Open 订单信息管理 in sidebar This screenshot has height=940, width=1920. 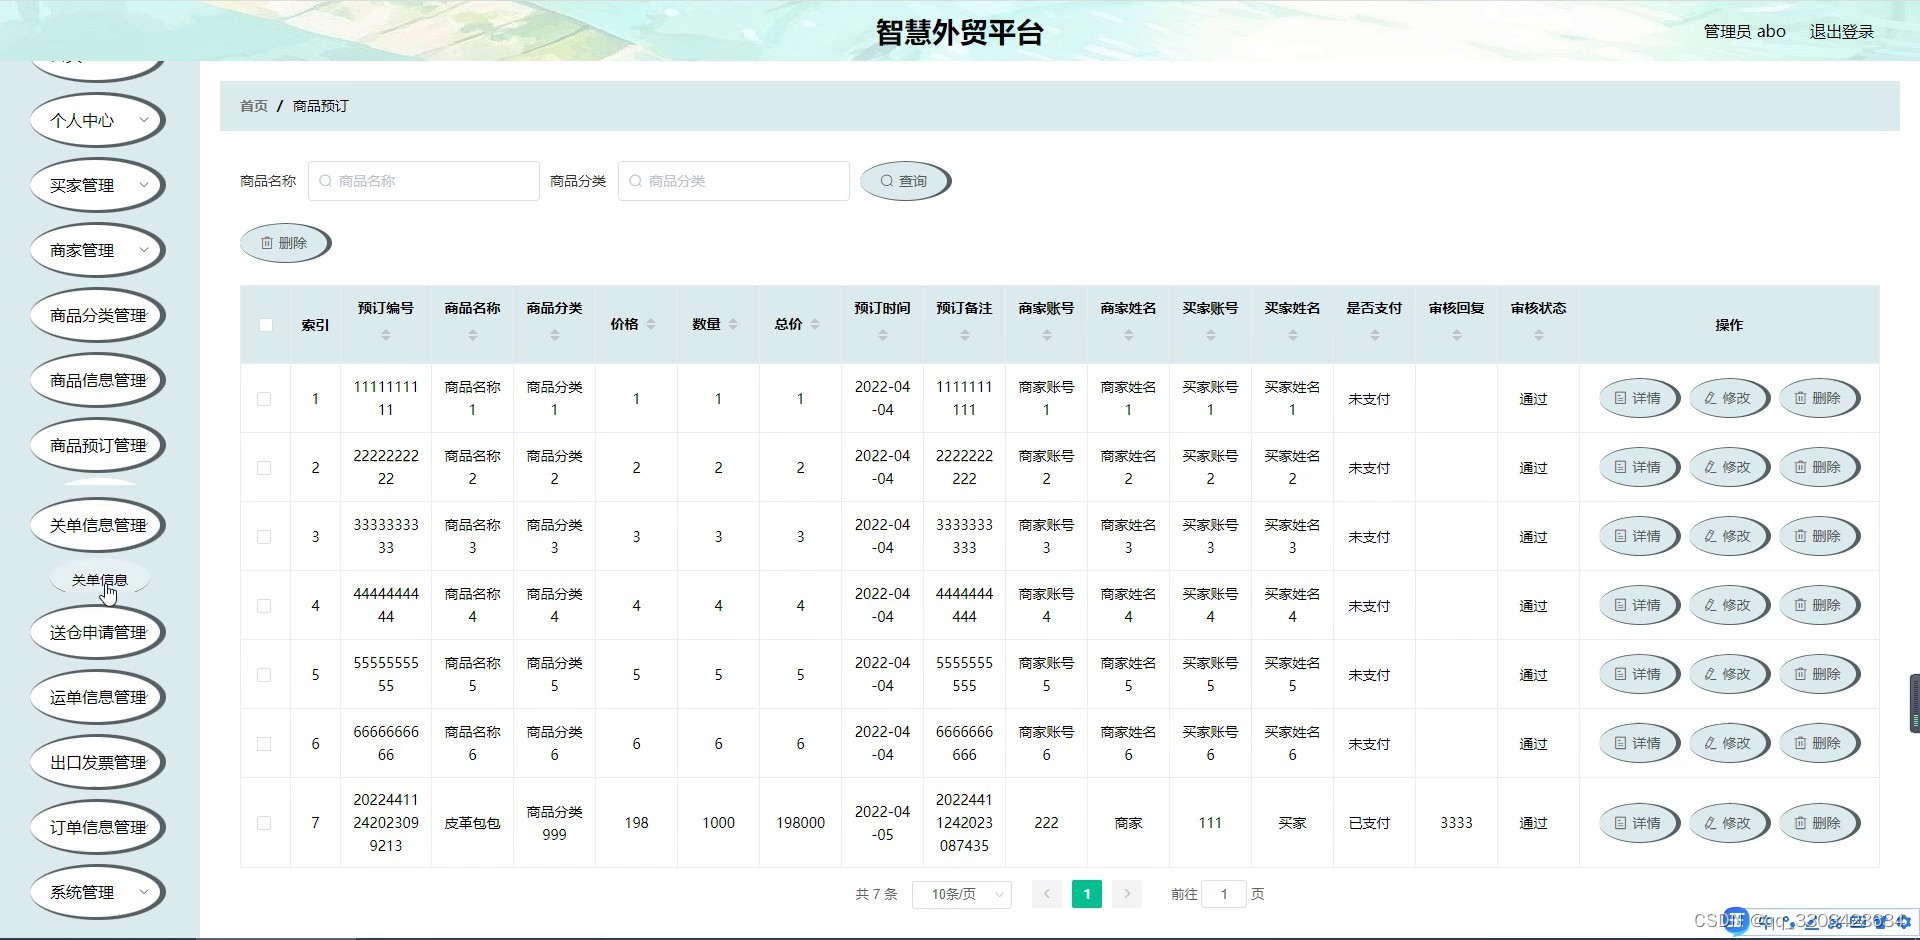click(96, 827)
